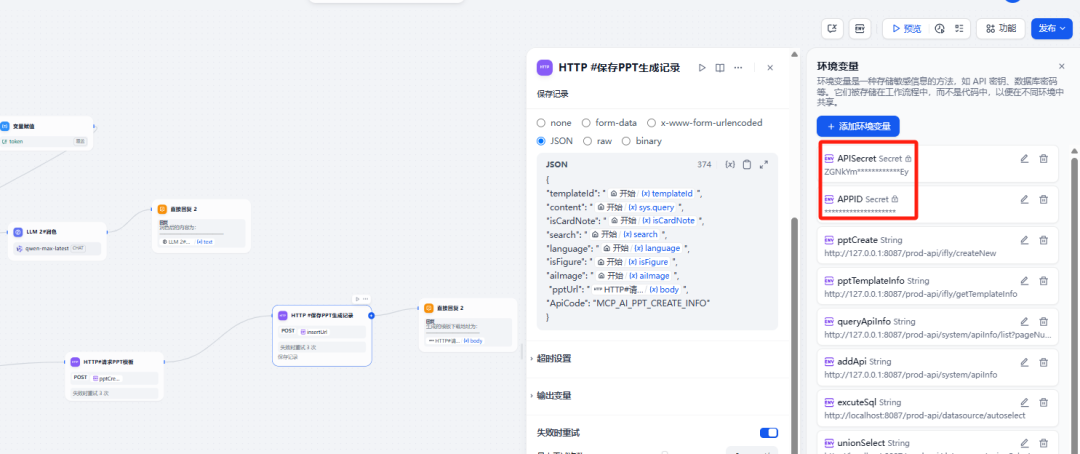Viewport: 1080px width, 454px height.
Task: Expand the 发布 publish dropdown
Action: 1052,28
